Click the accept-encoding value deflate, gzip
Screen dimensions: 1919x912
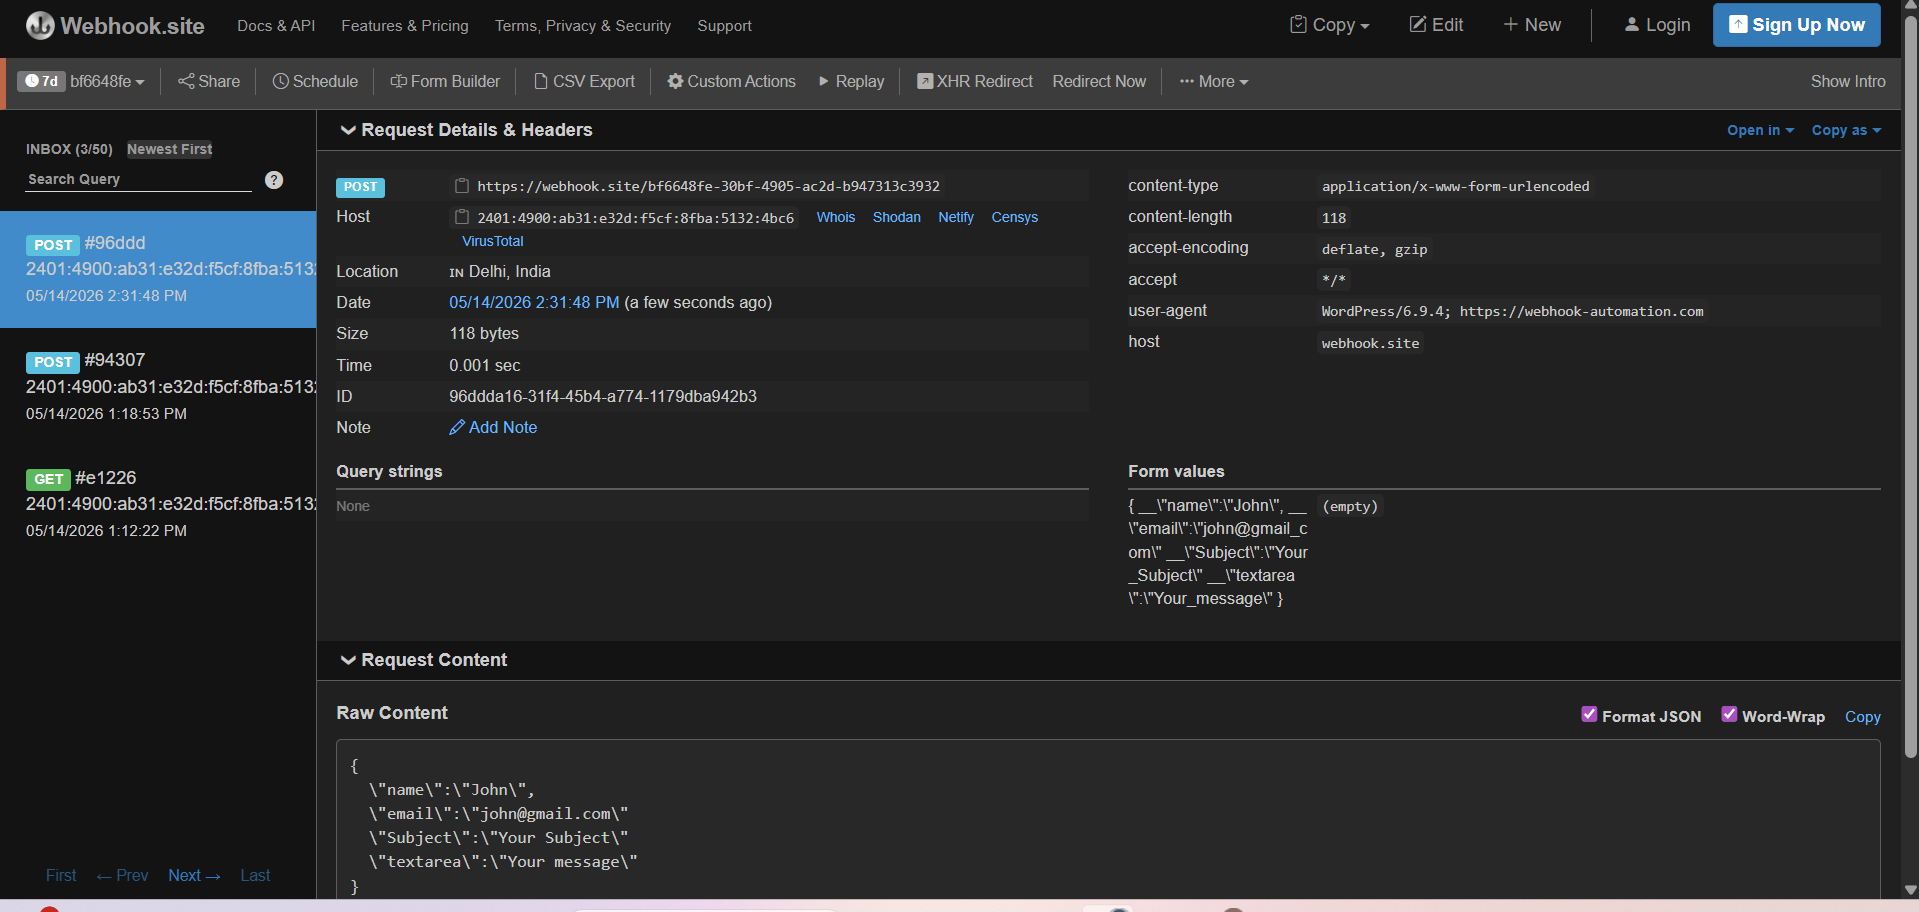1374,250
